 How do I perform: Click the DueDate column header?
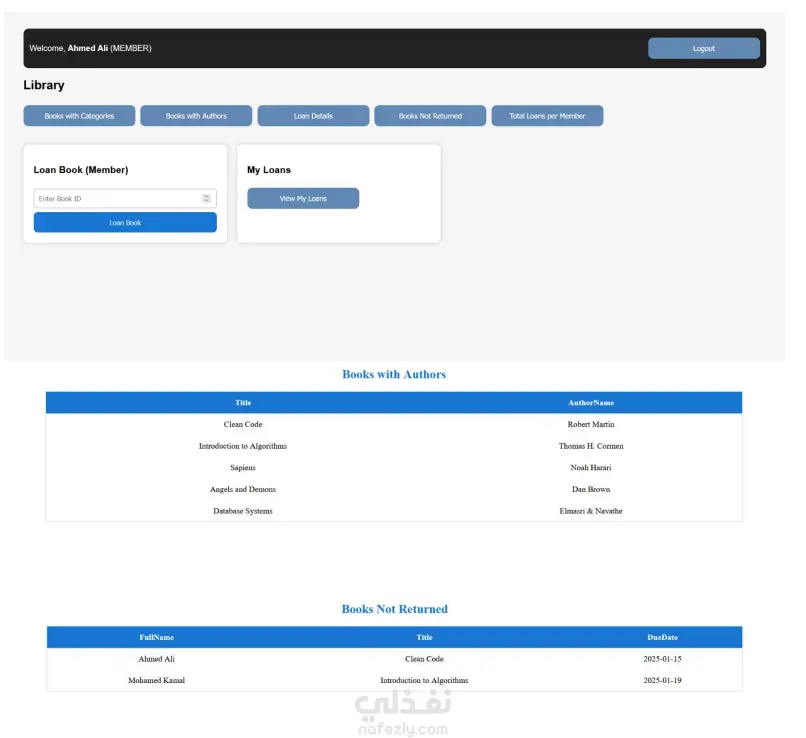click(x=662, y=637)
